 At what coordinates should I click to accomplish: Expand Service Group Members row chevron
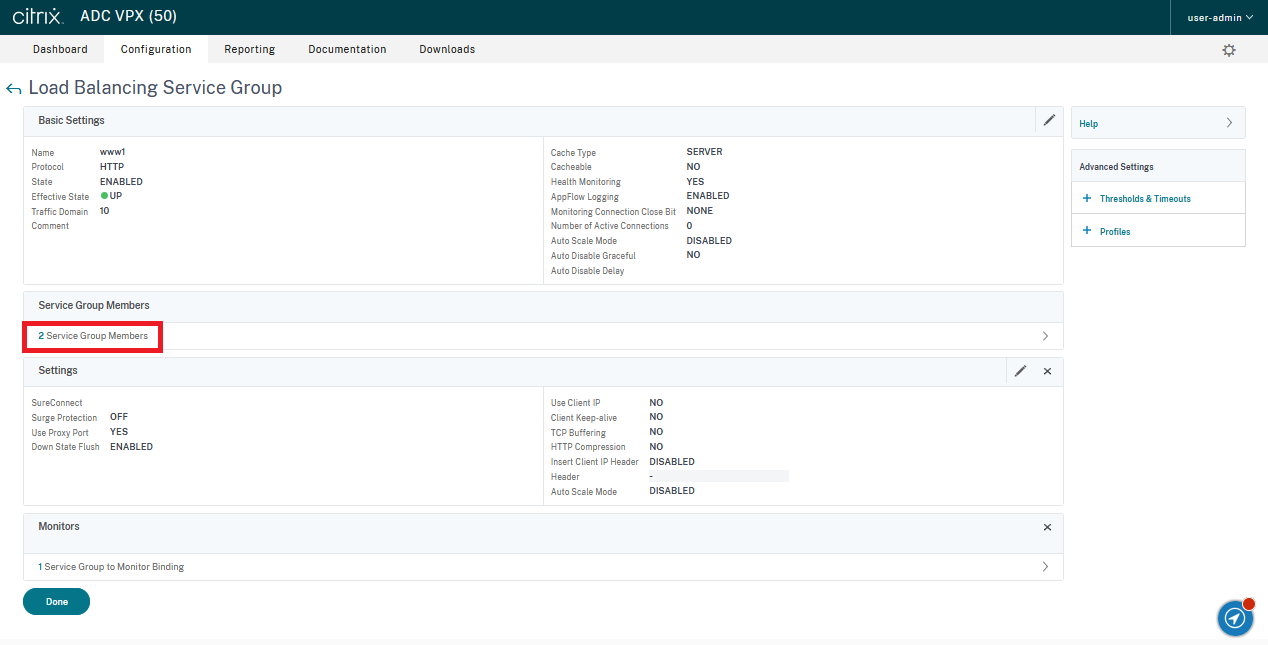tap(1045, 336)
